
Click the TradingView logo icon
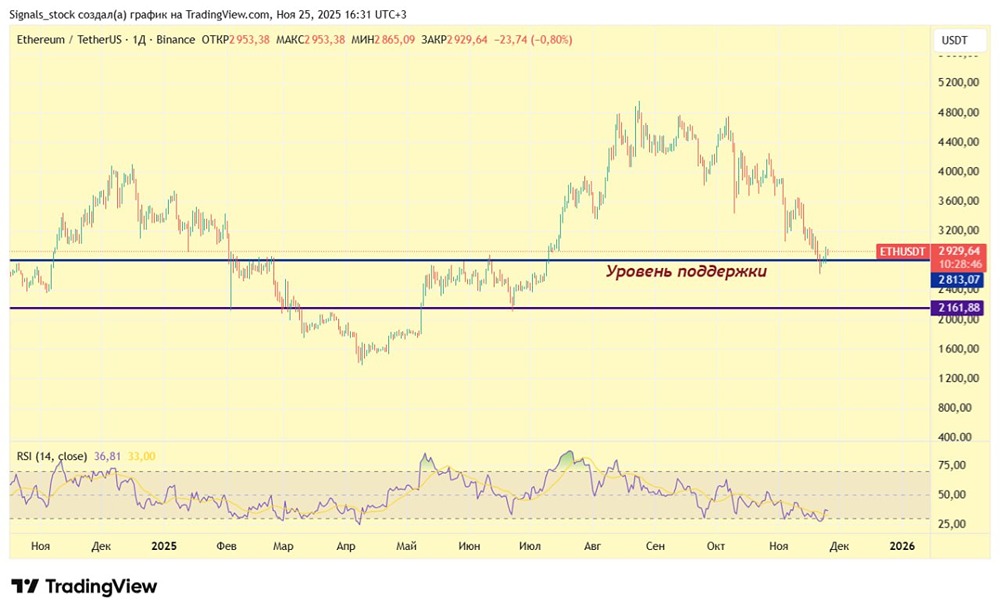pyautogui.click(x=25, y=586)
